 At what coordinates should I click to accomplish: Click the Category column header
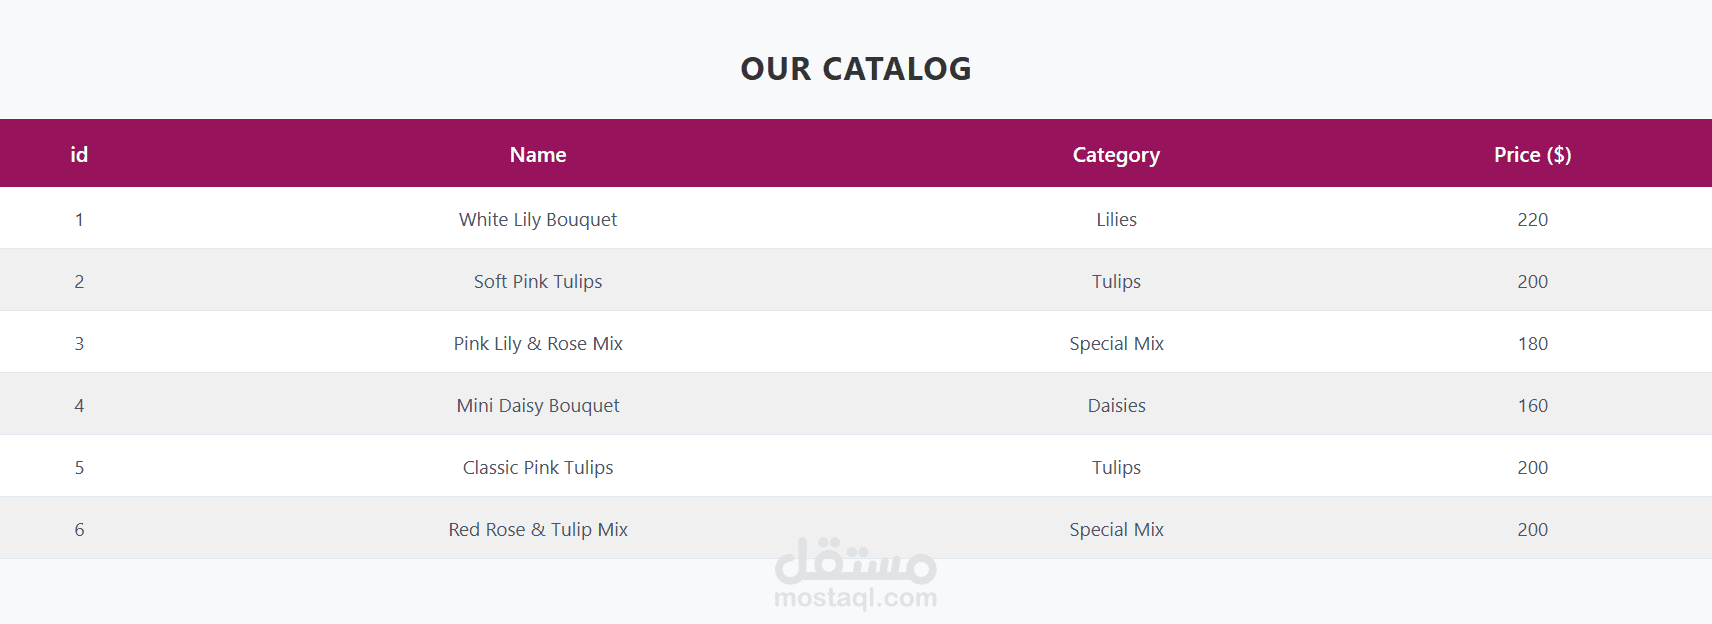coord(1116,155)
